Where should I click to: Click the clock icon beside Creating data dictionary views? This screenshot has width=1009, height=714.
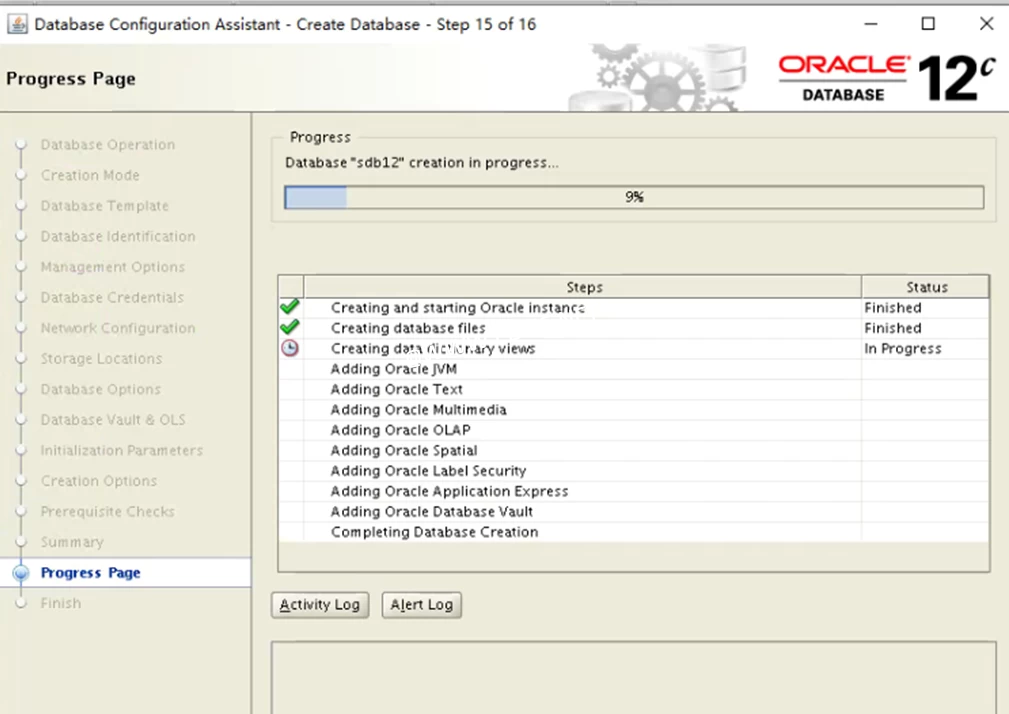pos(290,348)
